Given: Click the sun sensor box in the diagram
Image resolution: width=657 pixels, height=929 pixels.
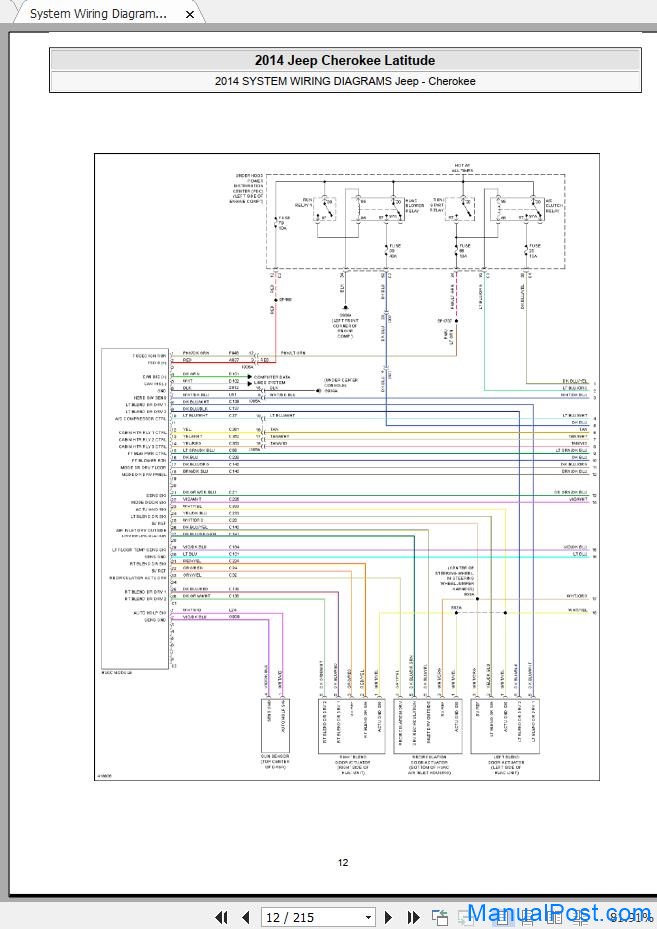Looking at the screenshot, I should (275, 725).
